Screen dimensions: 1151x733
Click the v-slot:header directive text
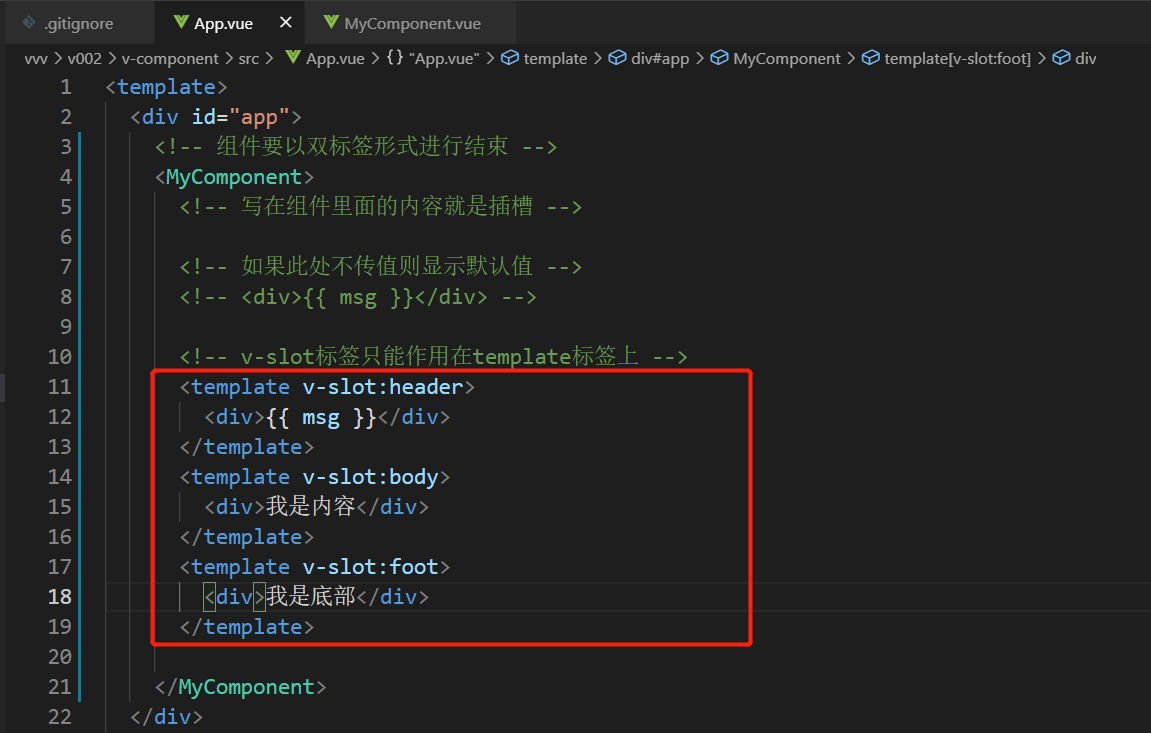382,387
